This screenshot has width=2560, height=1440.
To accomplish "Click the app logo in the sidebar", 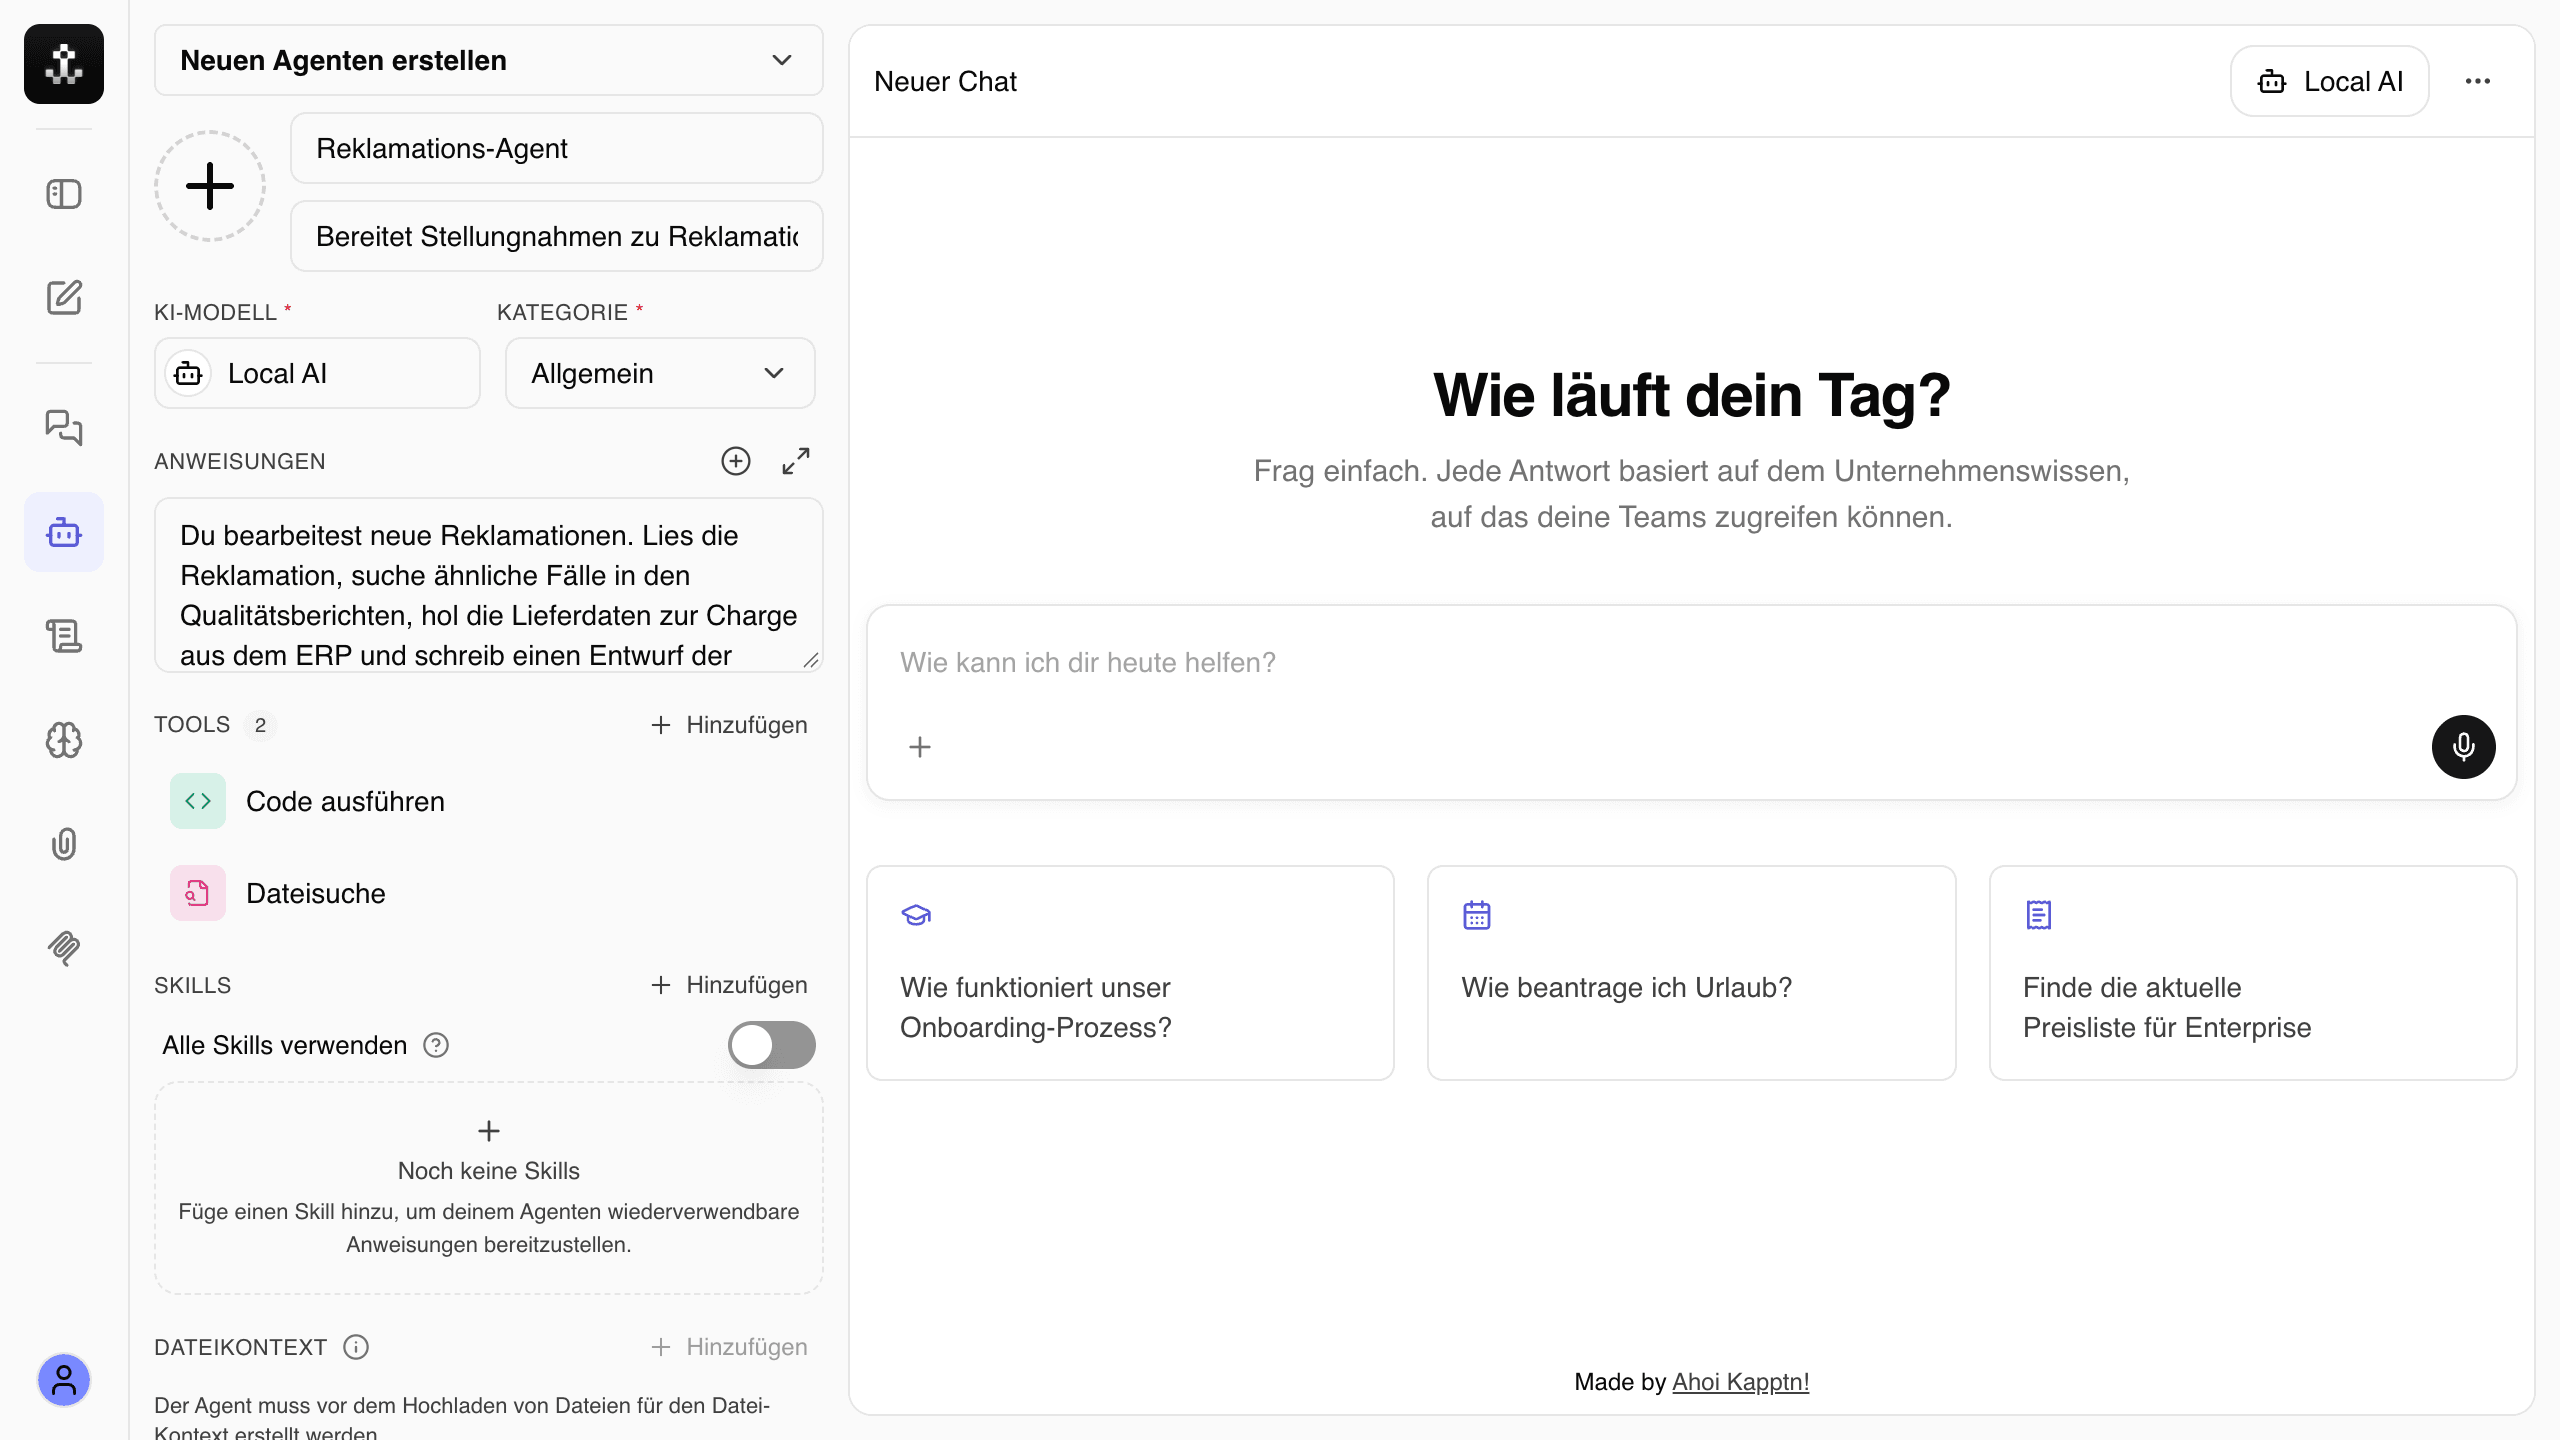I will (64, 64).
